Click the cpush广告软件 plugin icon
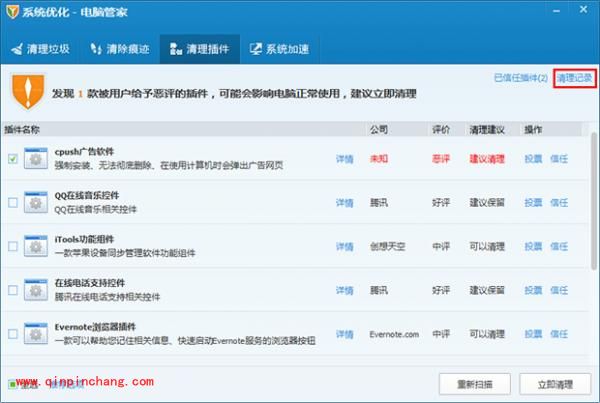Viewport: 600px width, 403px height. click(x=36, y=159)
